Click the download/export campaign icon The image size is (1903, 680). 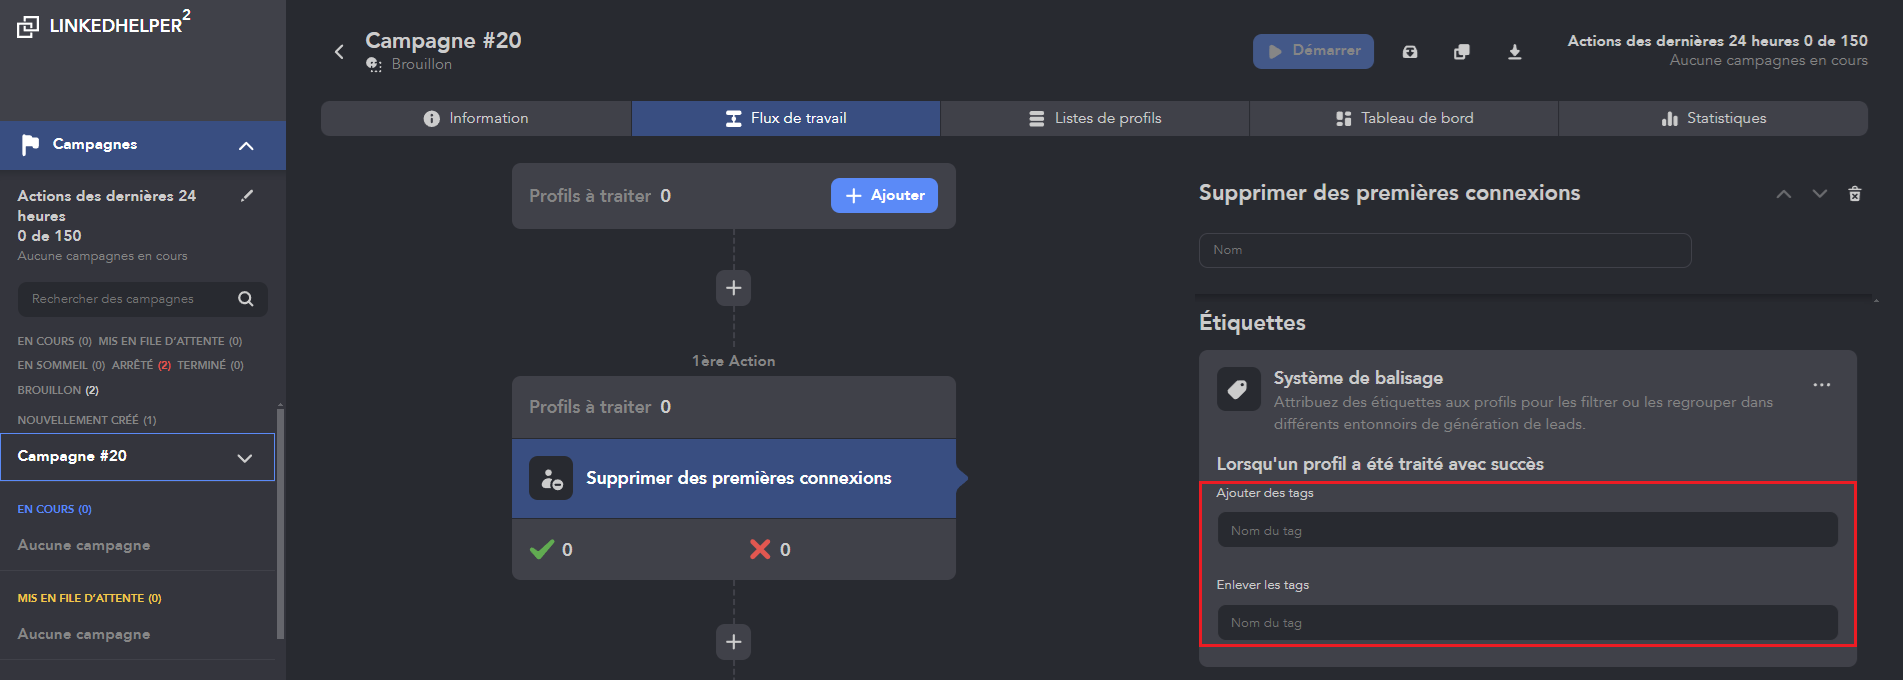click(x=1515, y=52)
